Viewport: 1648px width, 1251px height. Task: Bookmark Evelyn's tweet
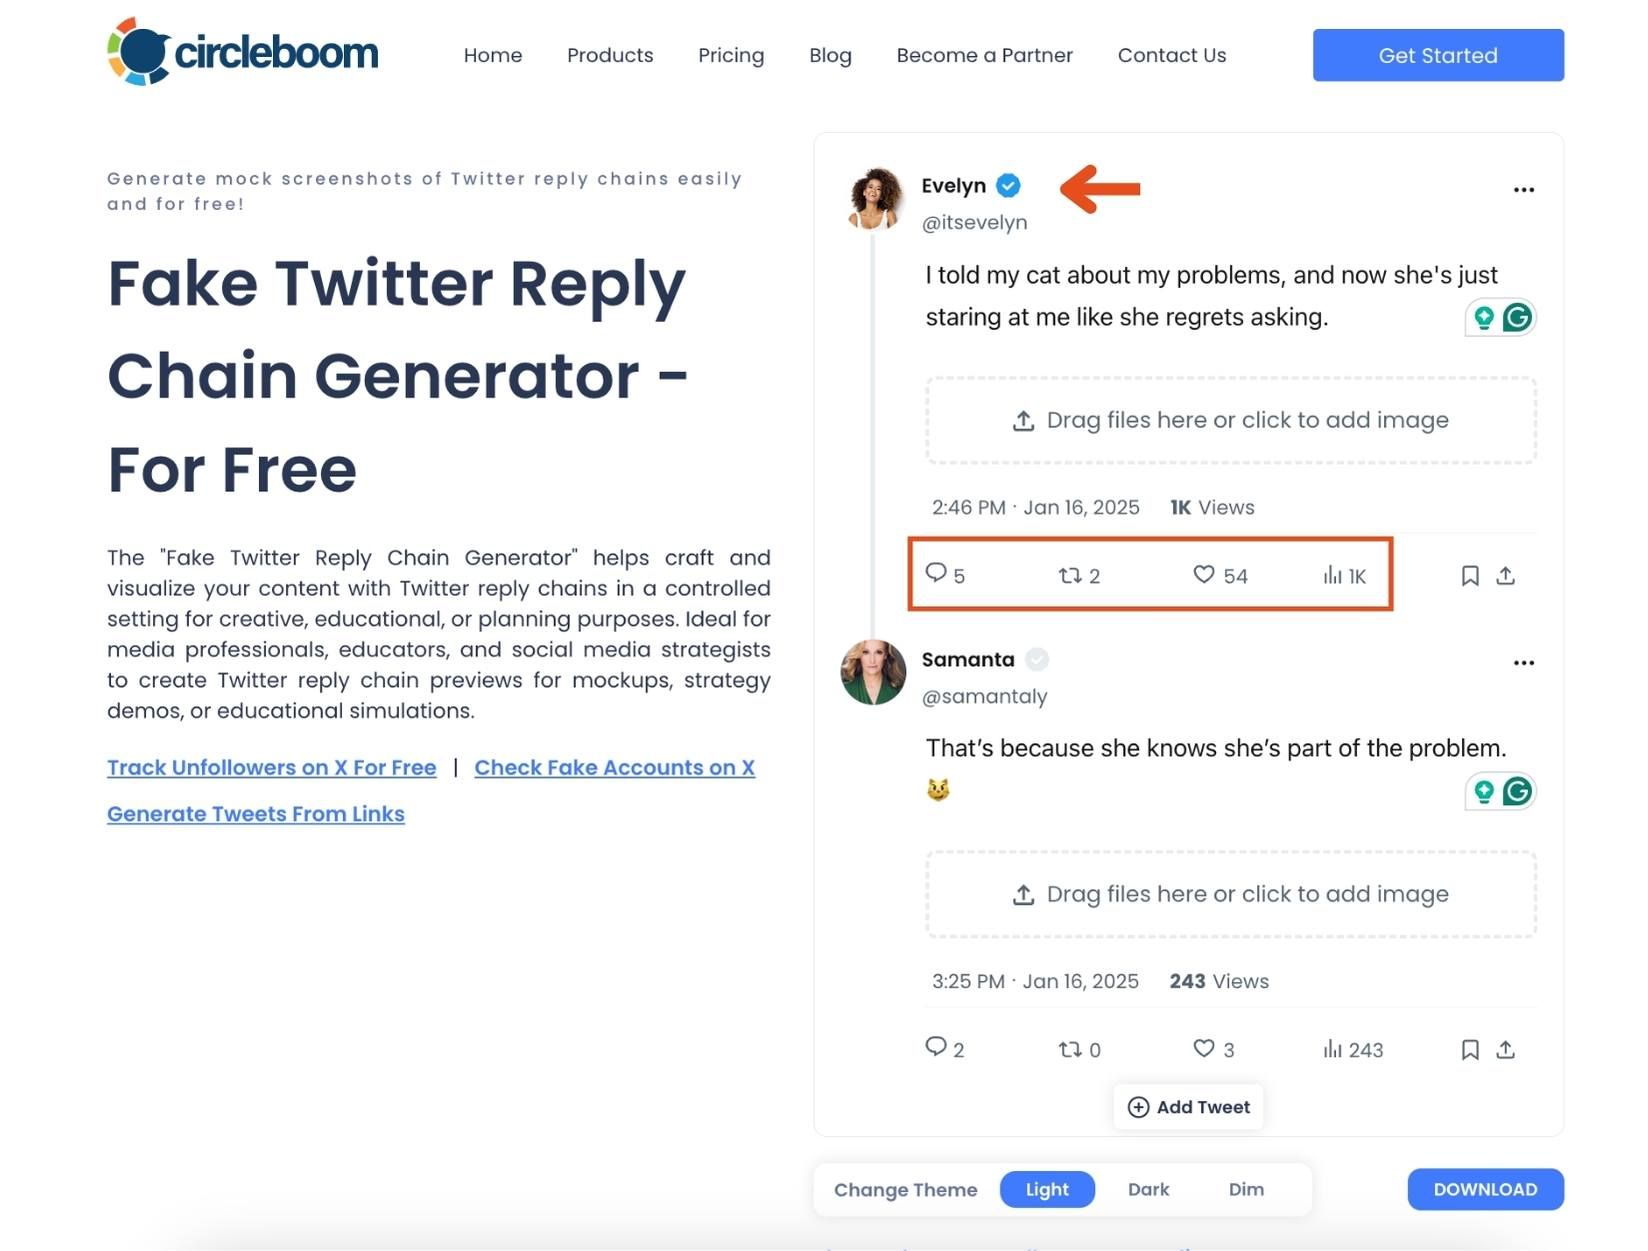coord(1470,575)
